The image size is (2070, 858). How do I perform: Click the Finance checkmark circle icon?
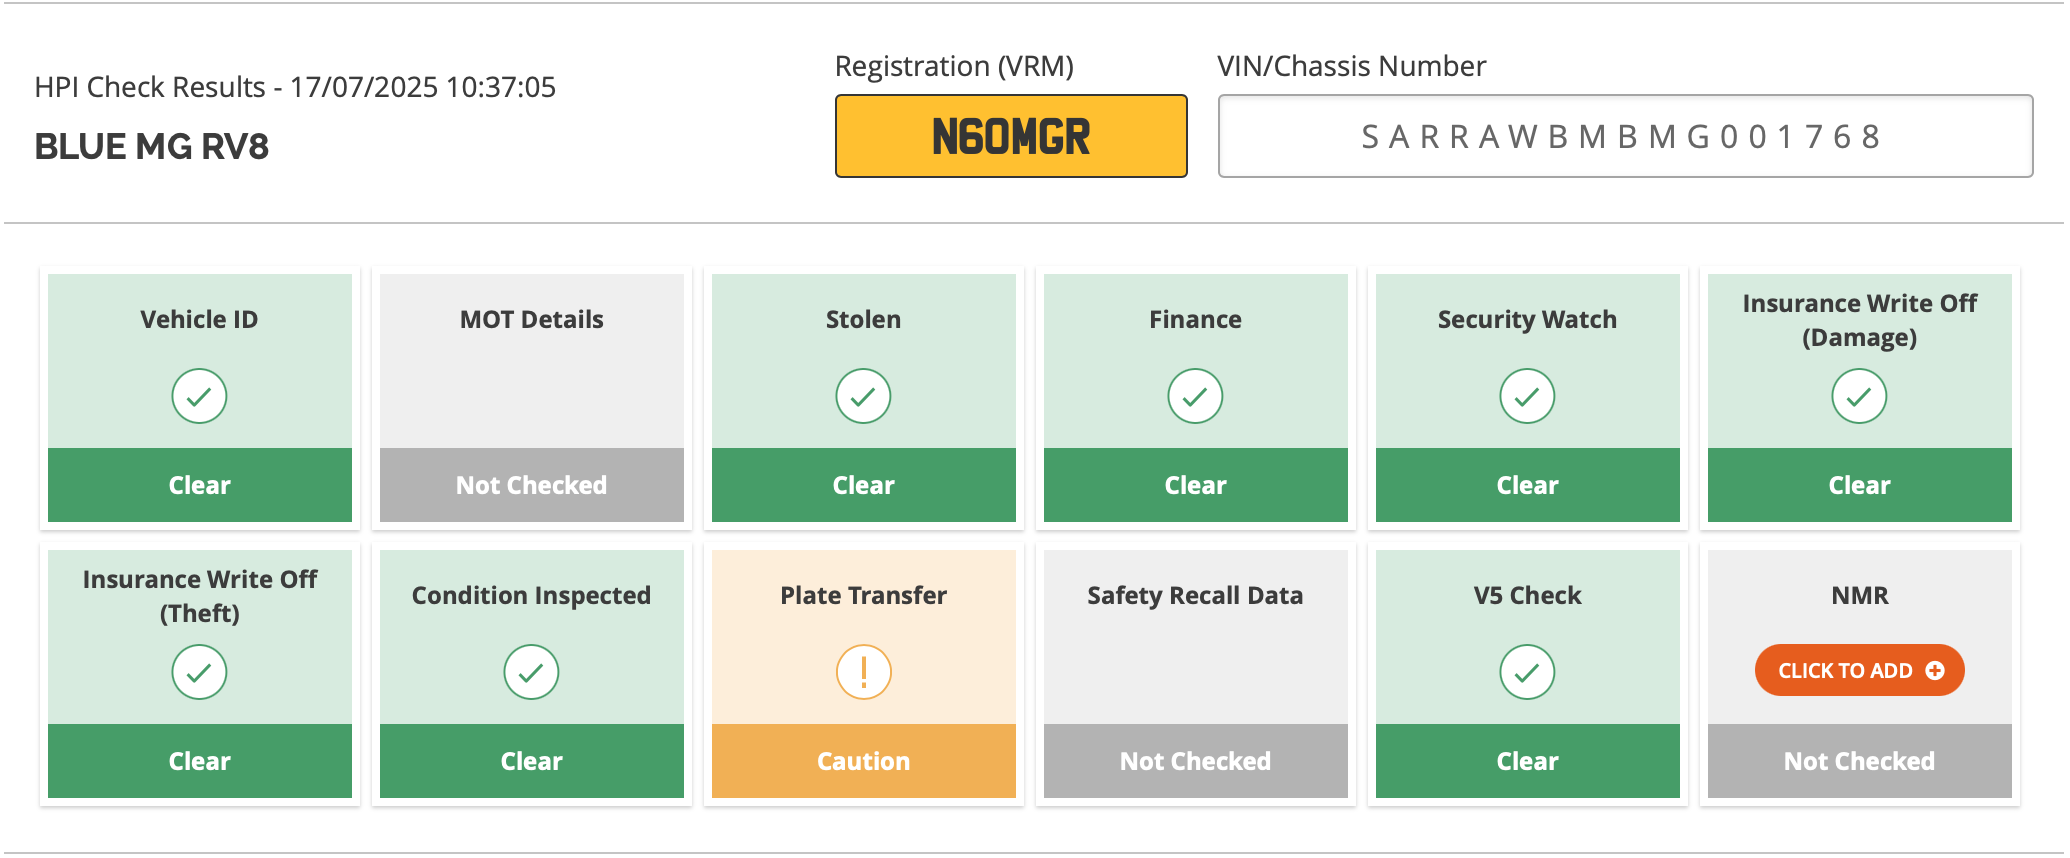pyautogui.click(x=1195, y=396)
